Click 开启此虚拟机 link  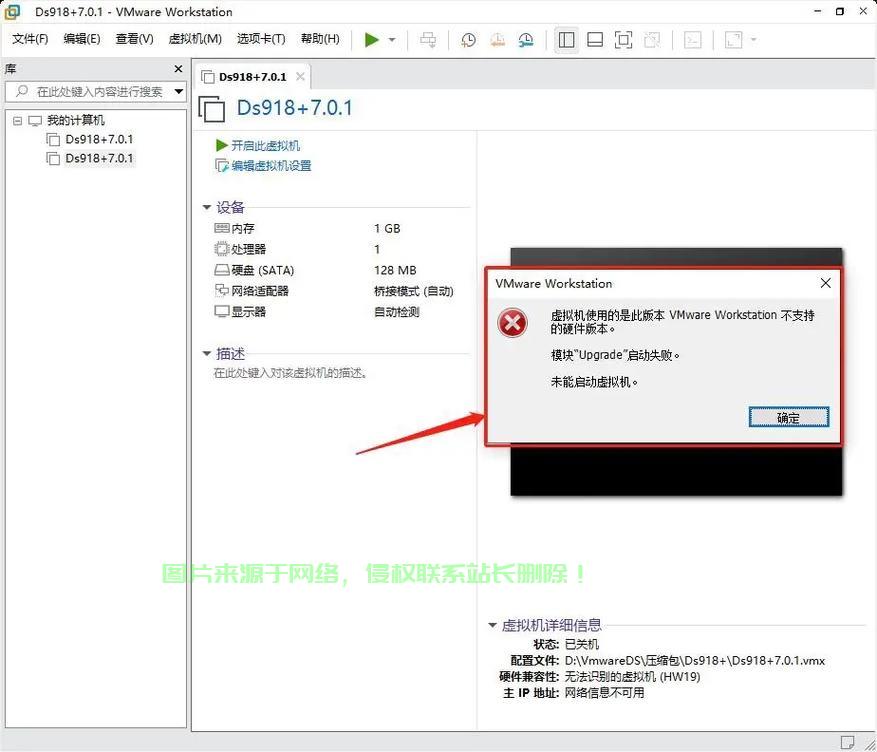pos(266,146)
